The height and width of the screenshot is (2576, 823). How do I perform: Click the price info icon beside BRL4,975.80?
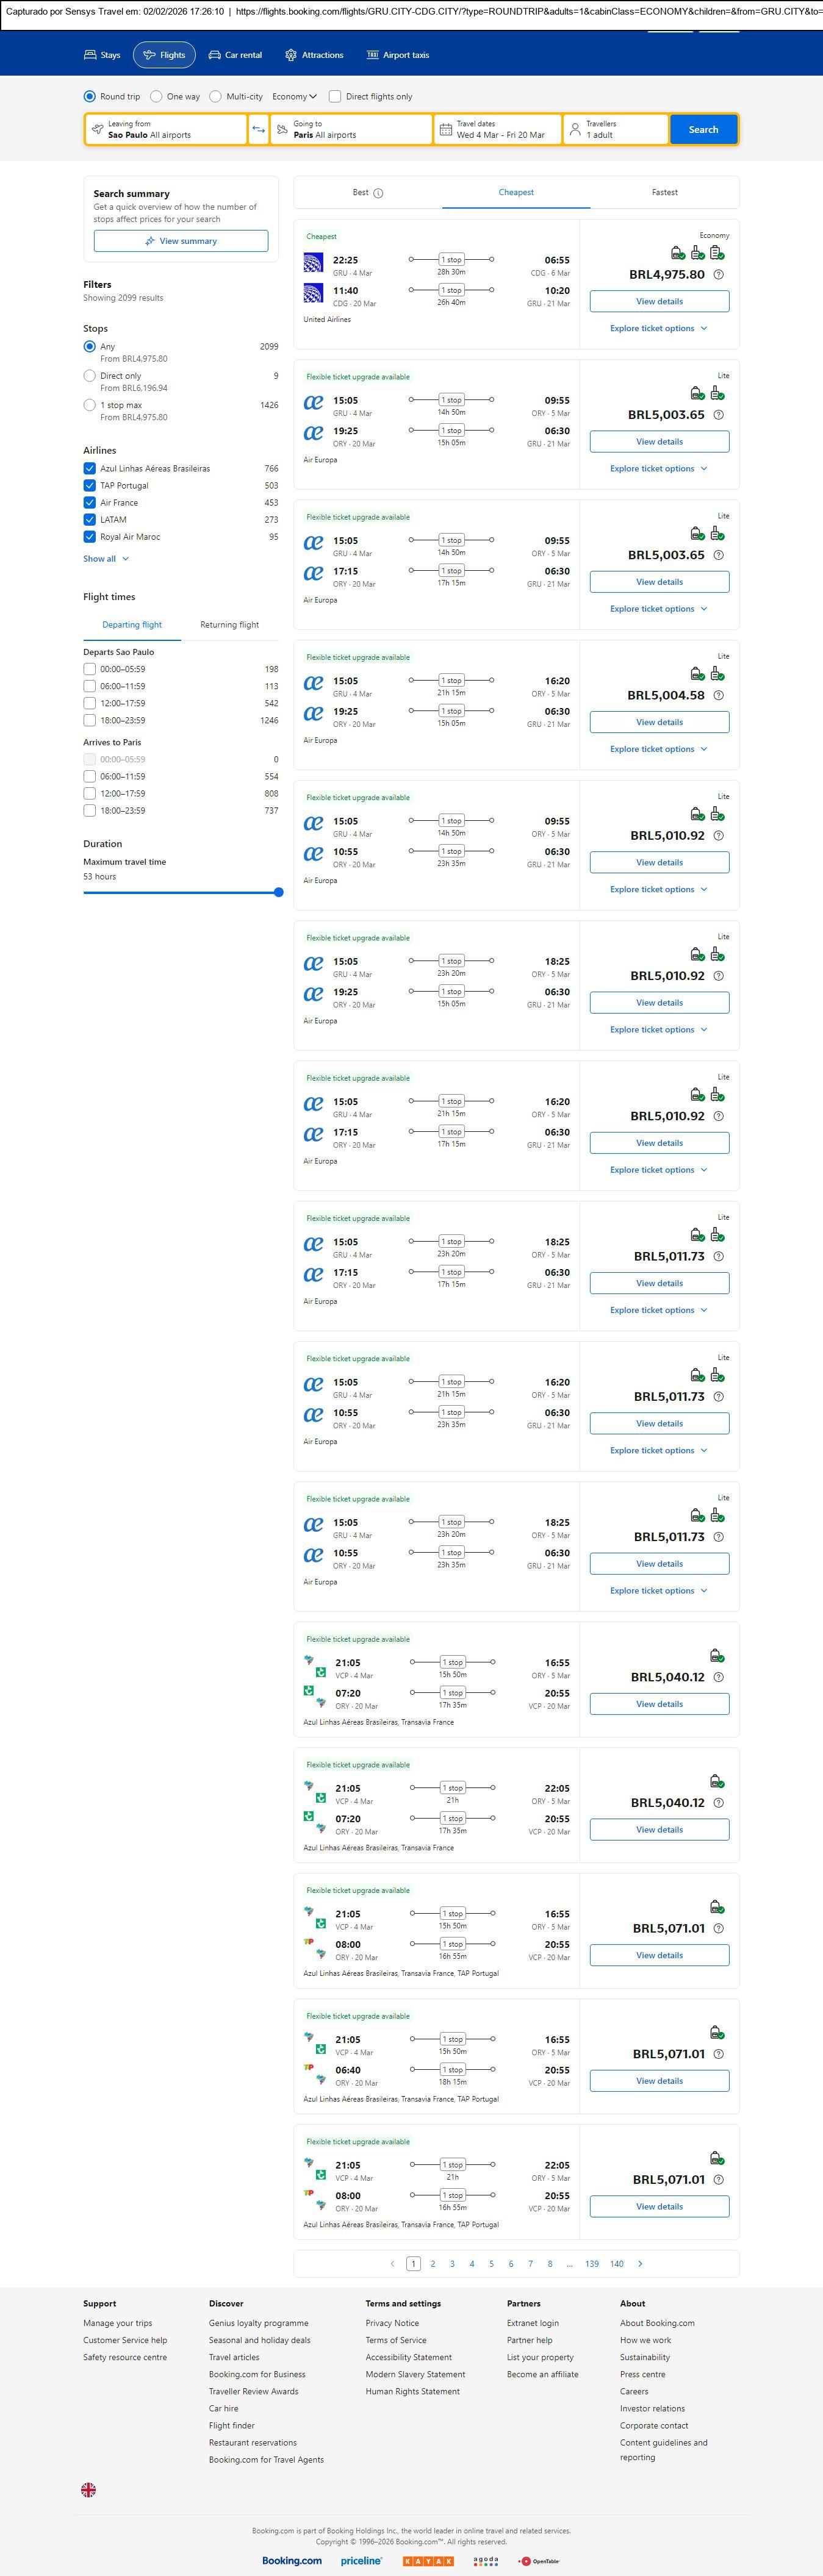(718, 274)
